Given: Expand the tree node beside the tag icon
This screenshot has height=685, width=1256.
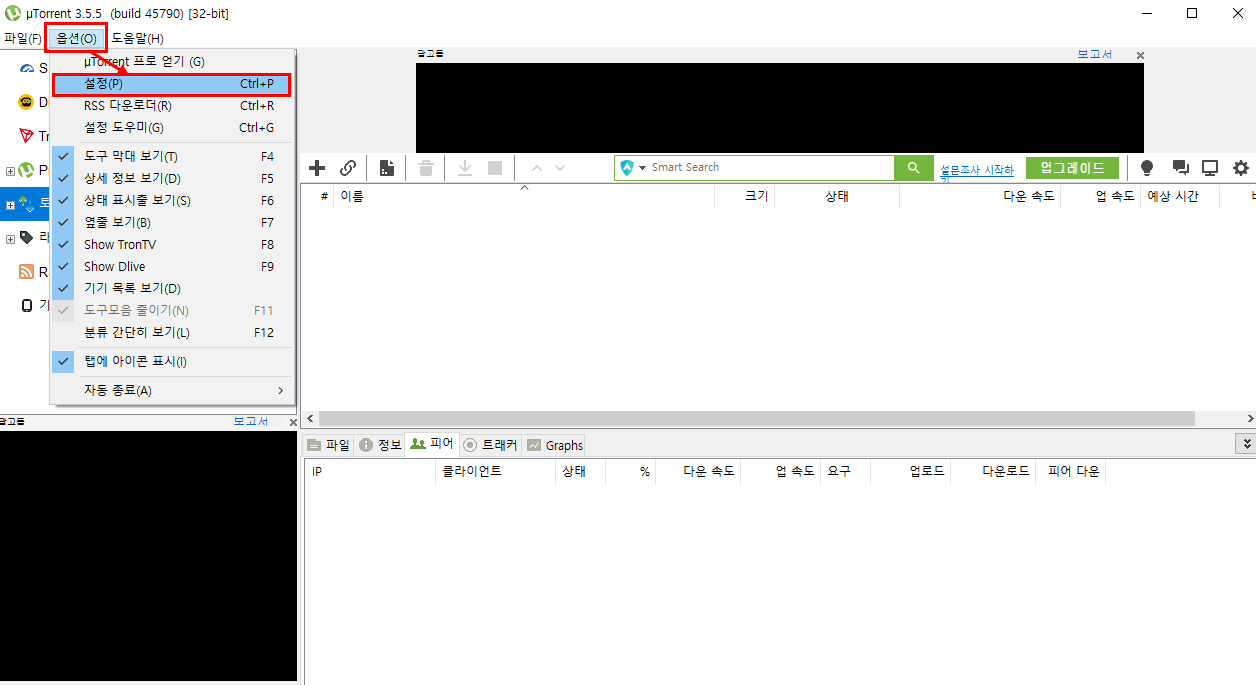Looking at the screenshot, I should (11, 239).
